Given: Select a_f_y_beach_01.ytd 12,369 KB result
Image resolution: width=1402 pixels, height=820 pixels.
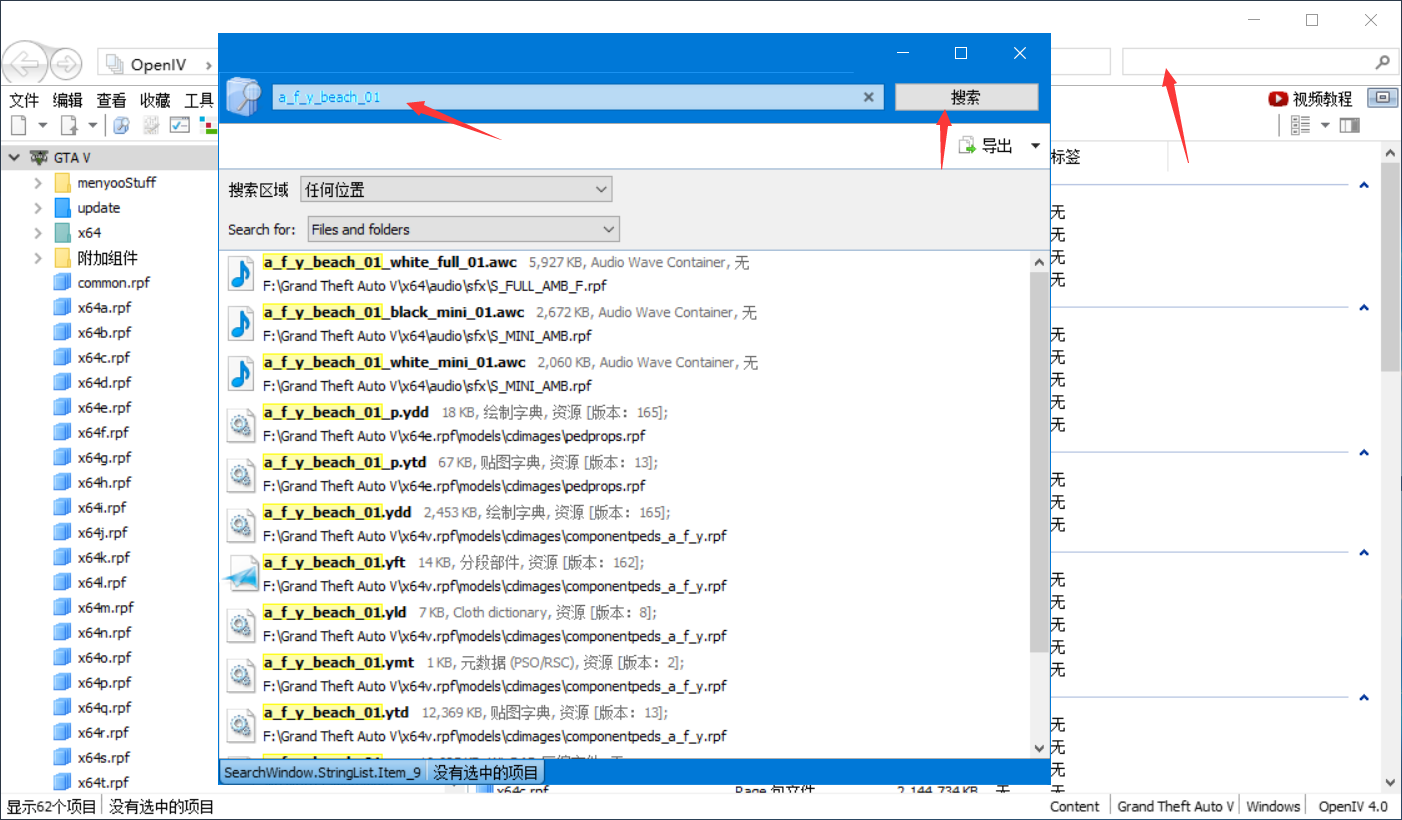Looking at the screenshot, I should point(625,724).
